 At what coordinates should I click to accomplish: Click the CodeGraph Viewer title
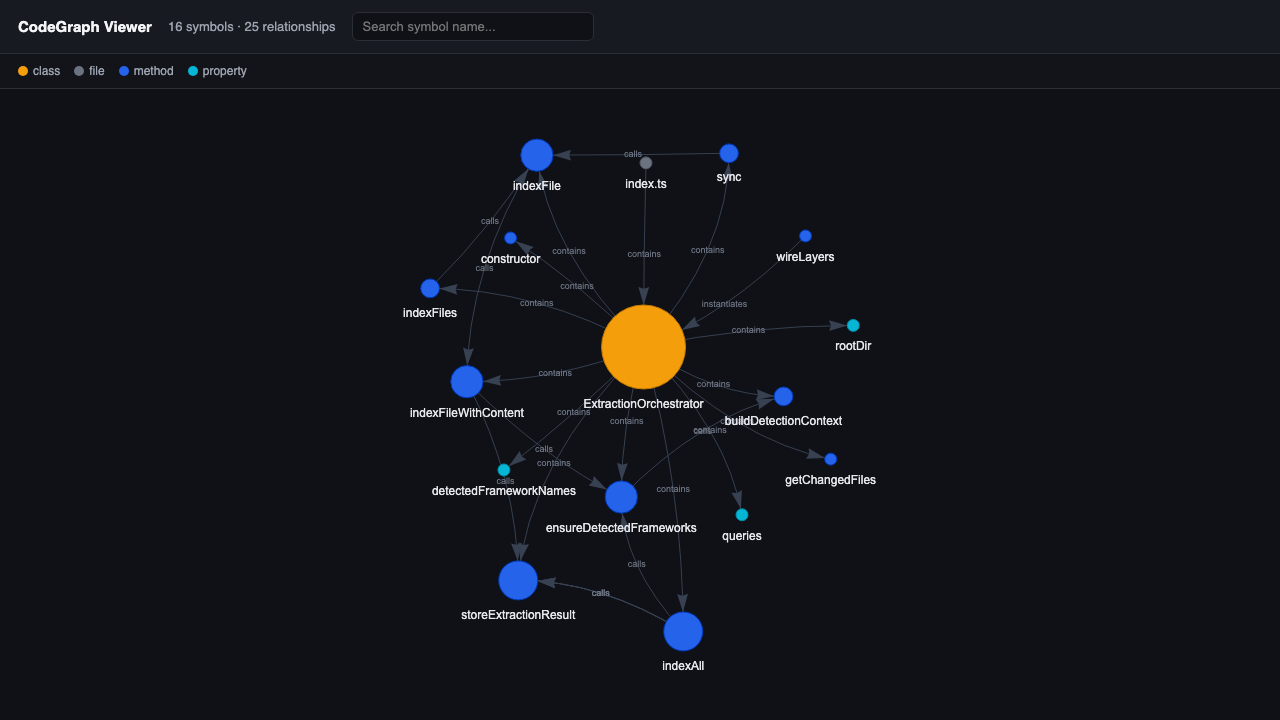(85, 27)
